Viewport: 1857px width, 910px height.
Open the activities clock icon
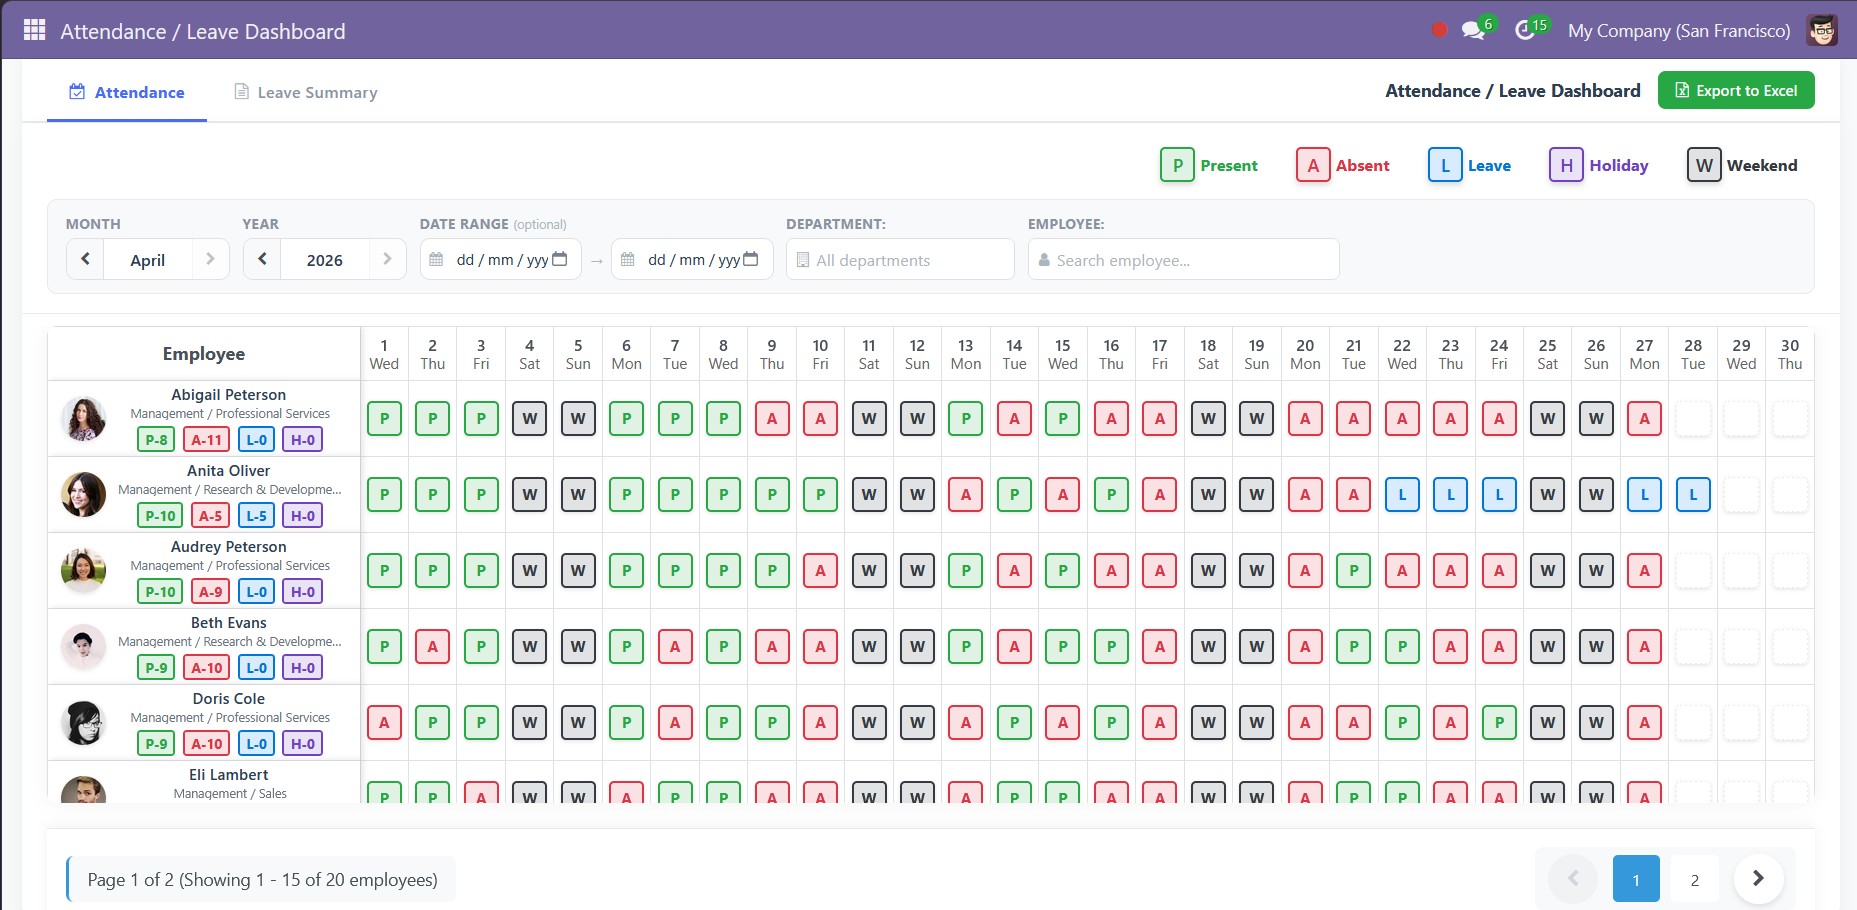click(1524, 30)
